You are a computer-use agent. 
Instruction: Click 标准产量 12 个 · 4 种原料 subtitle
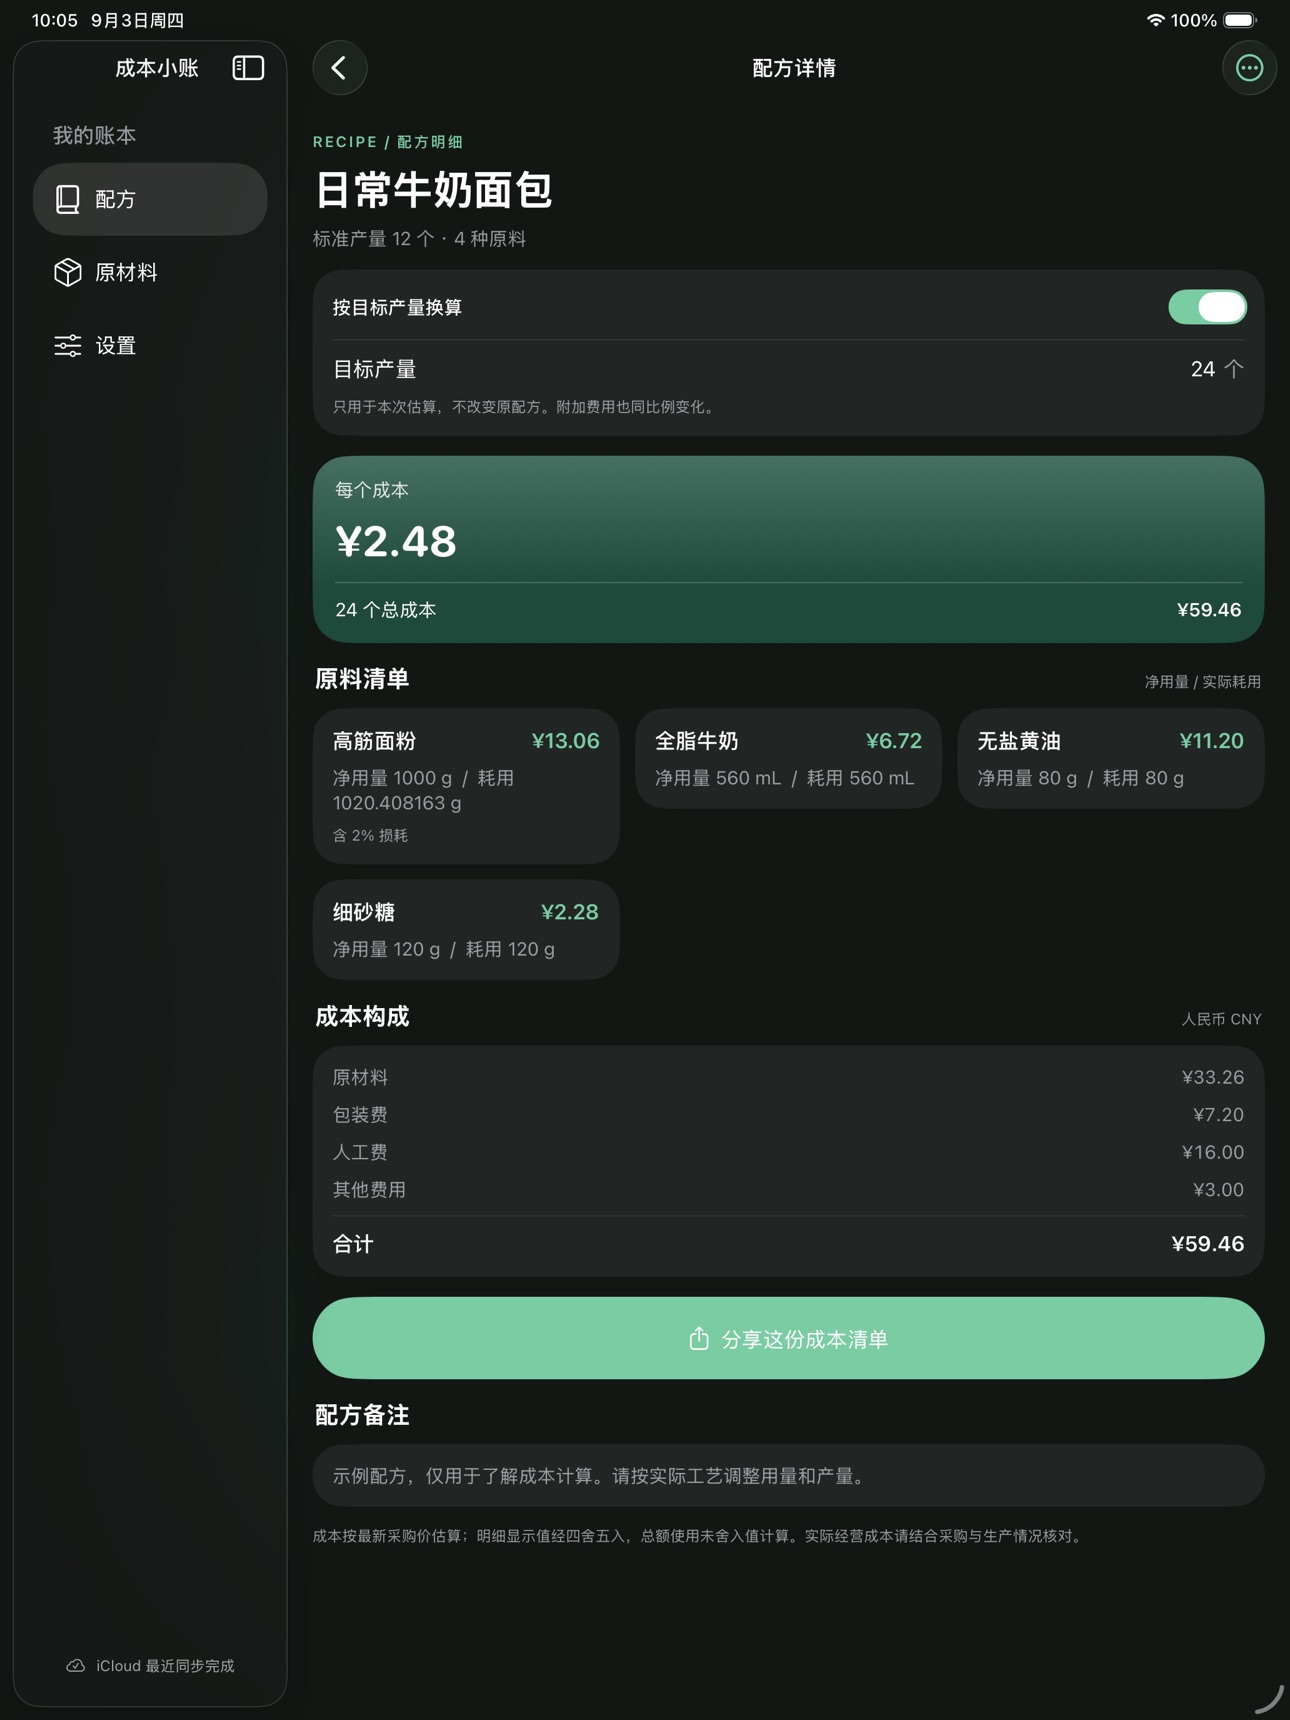[419, 239]
